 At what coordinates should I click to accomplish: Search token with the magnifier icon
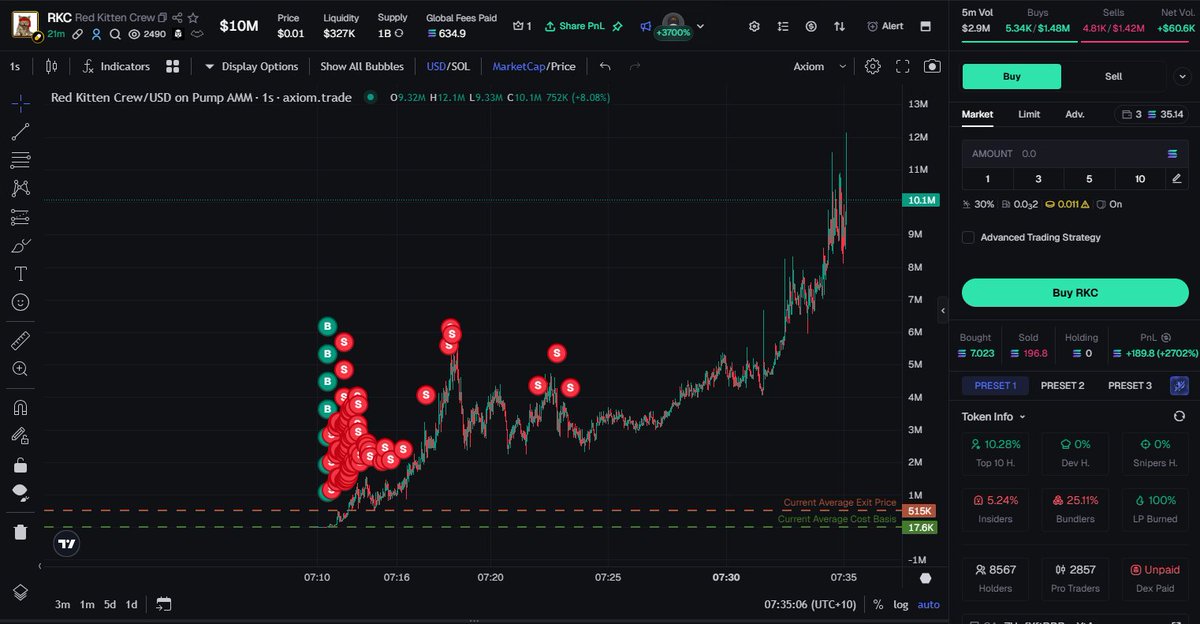click(115, 34)
